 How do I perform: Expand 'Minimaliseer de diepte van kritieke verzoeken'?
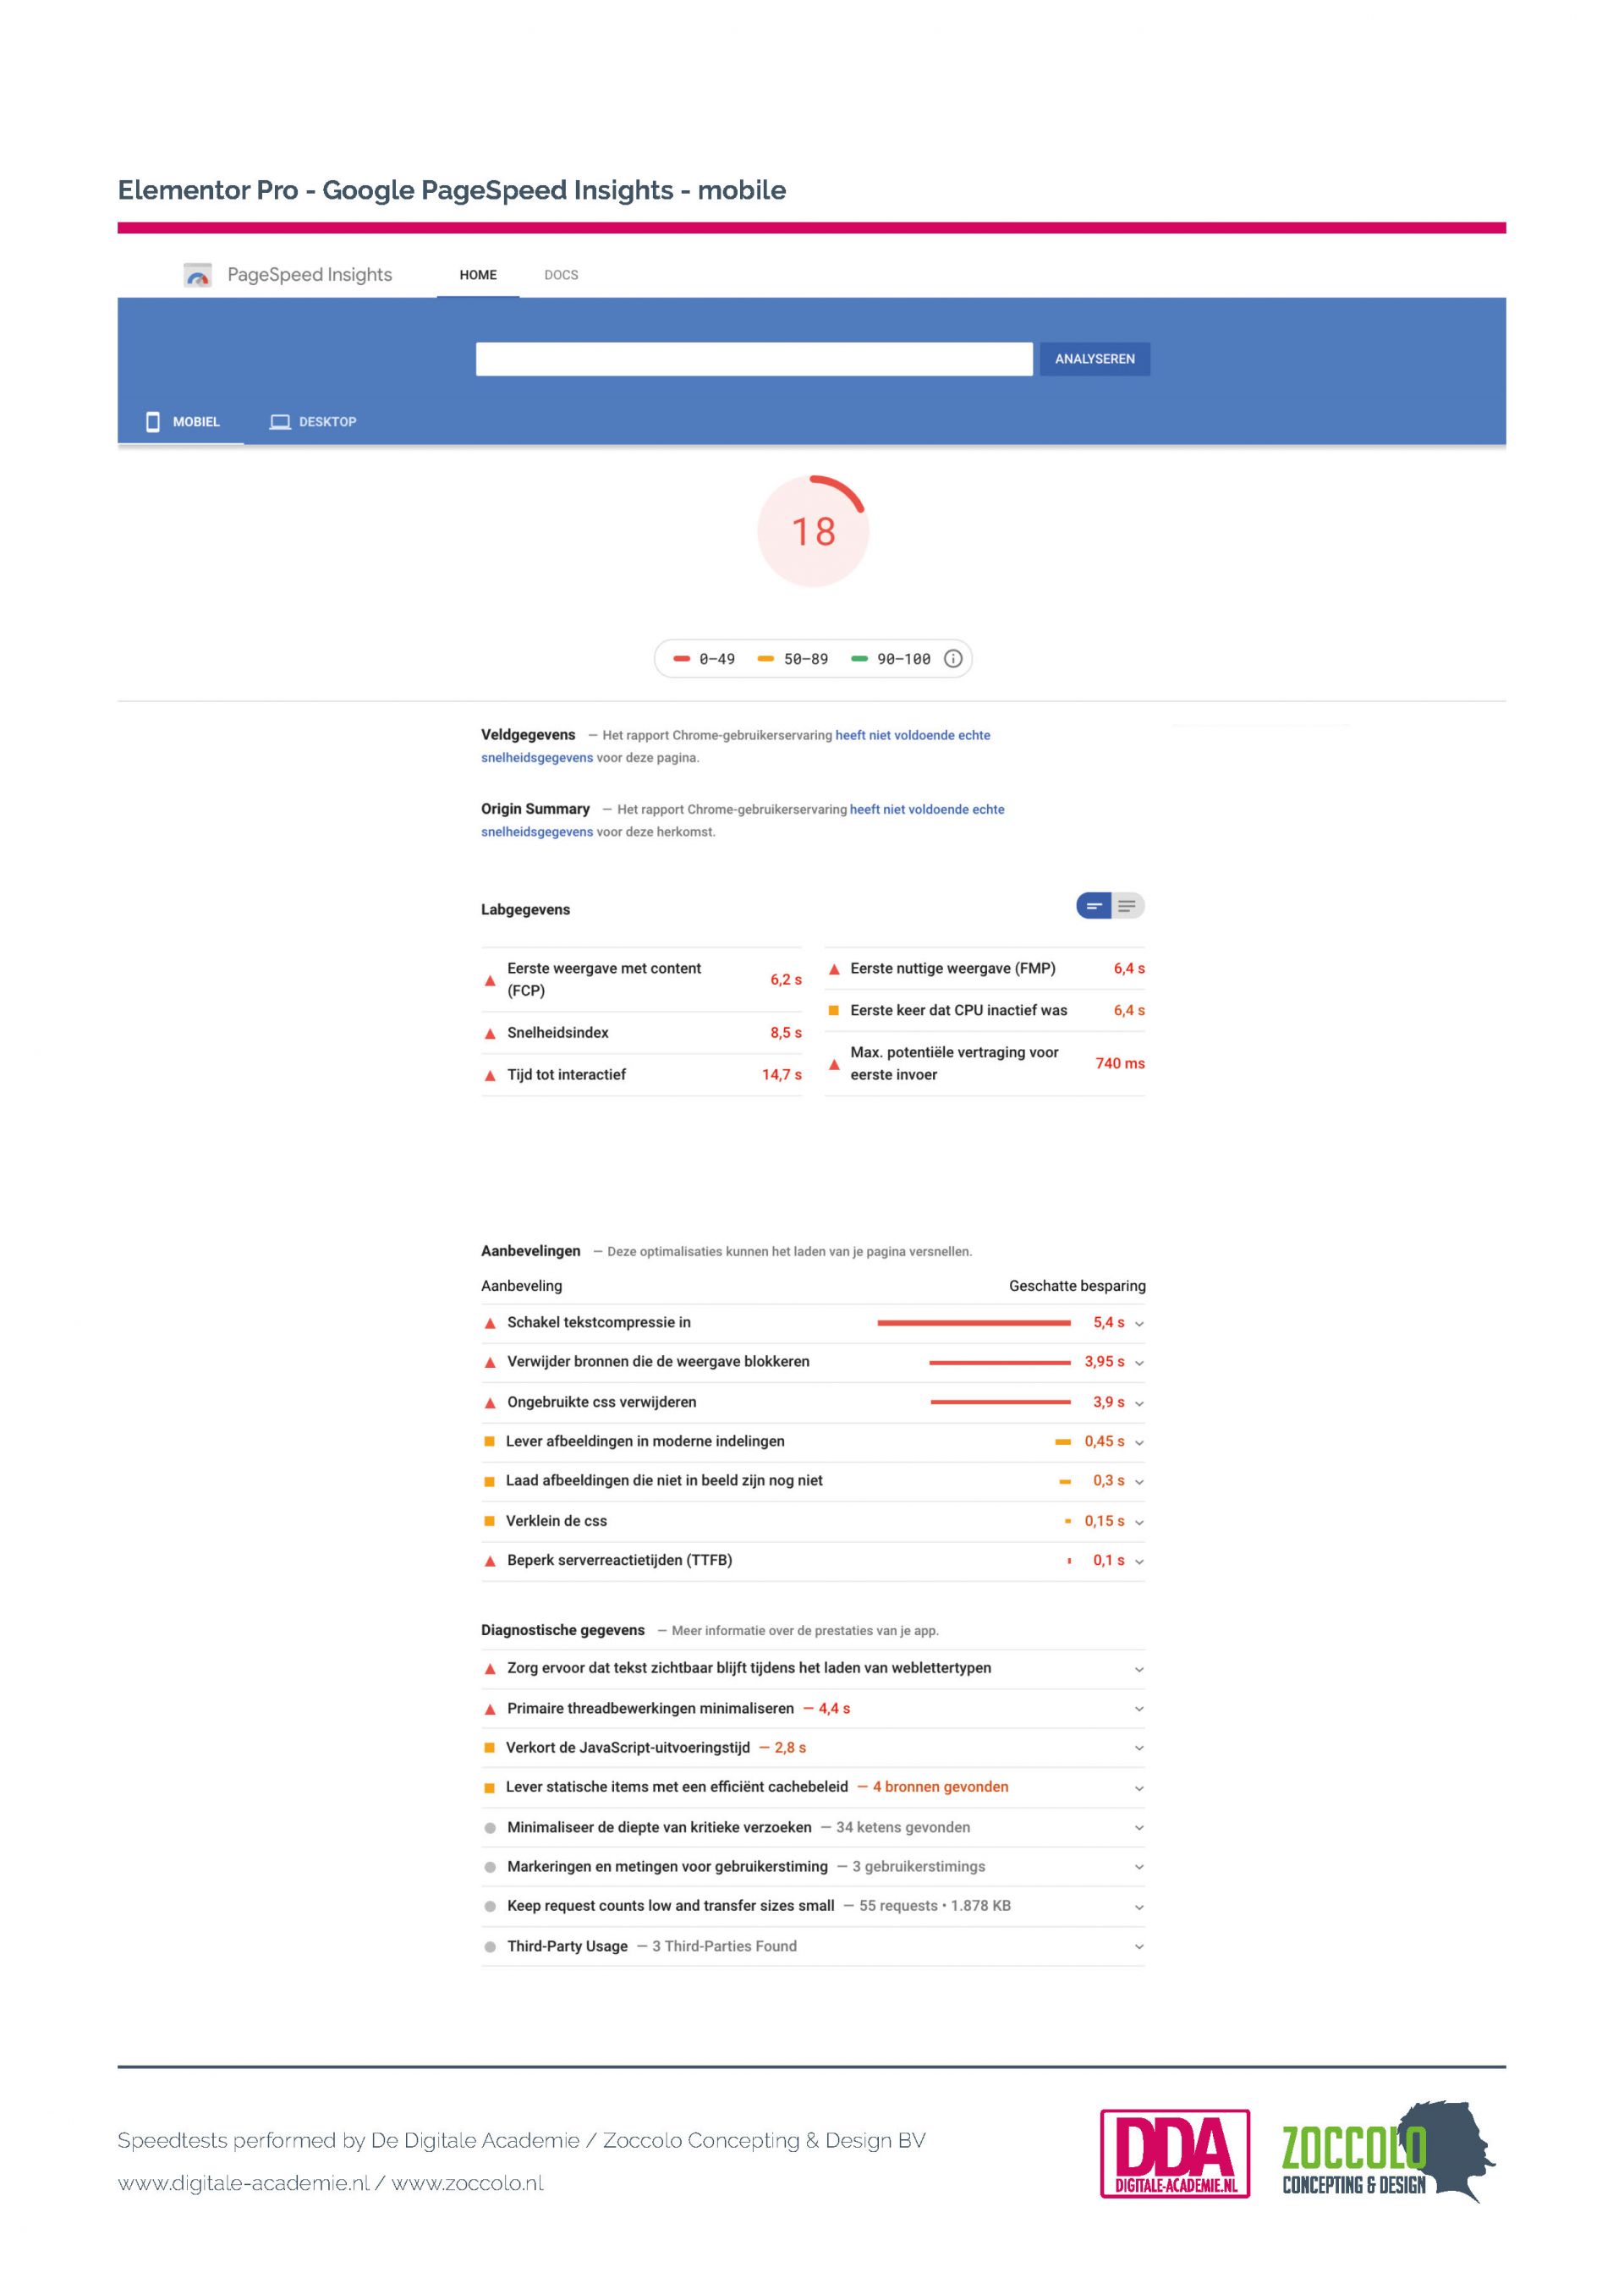pos(813,1827)
